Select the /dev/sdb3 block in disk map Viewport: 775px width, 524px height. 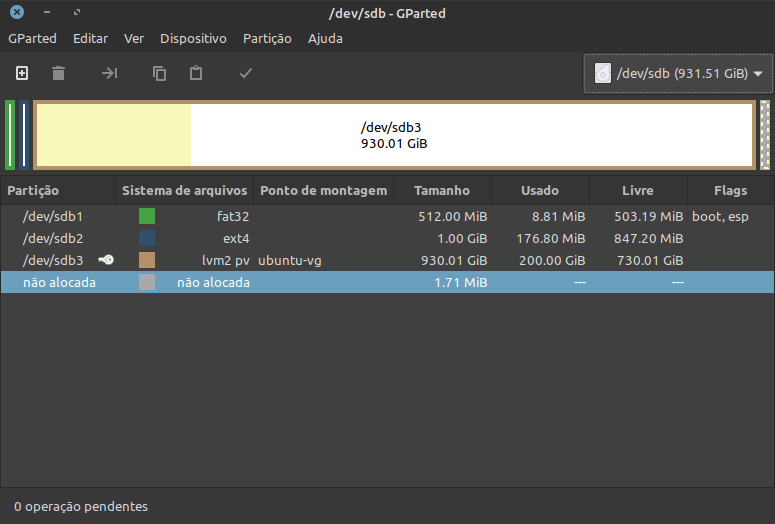pyautogui.click(x=394, y=135)
